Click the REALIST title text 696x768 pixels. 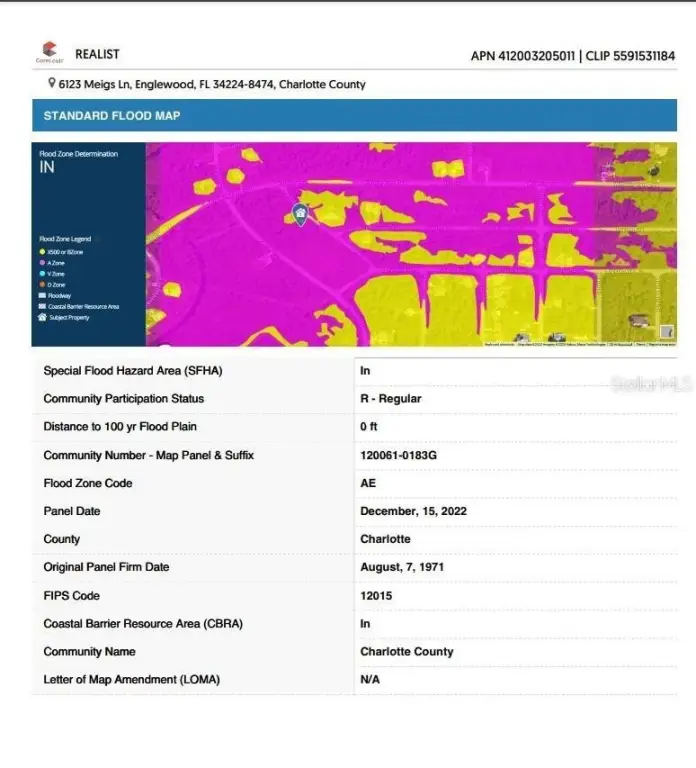point(97,54)
